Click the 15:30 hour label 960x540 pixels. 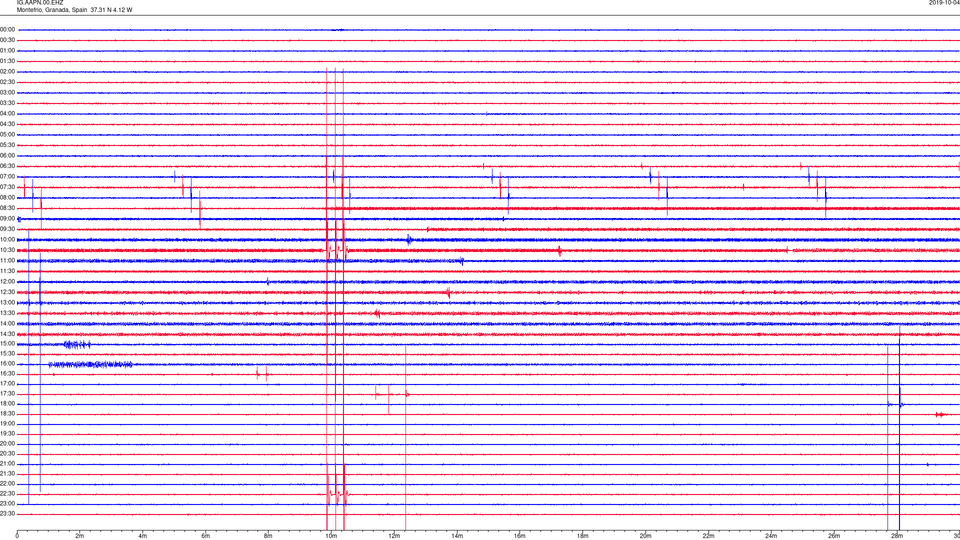coord(7,353)
